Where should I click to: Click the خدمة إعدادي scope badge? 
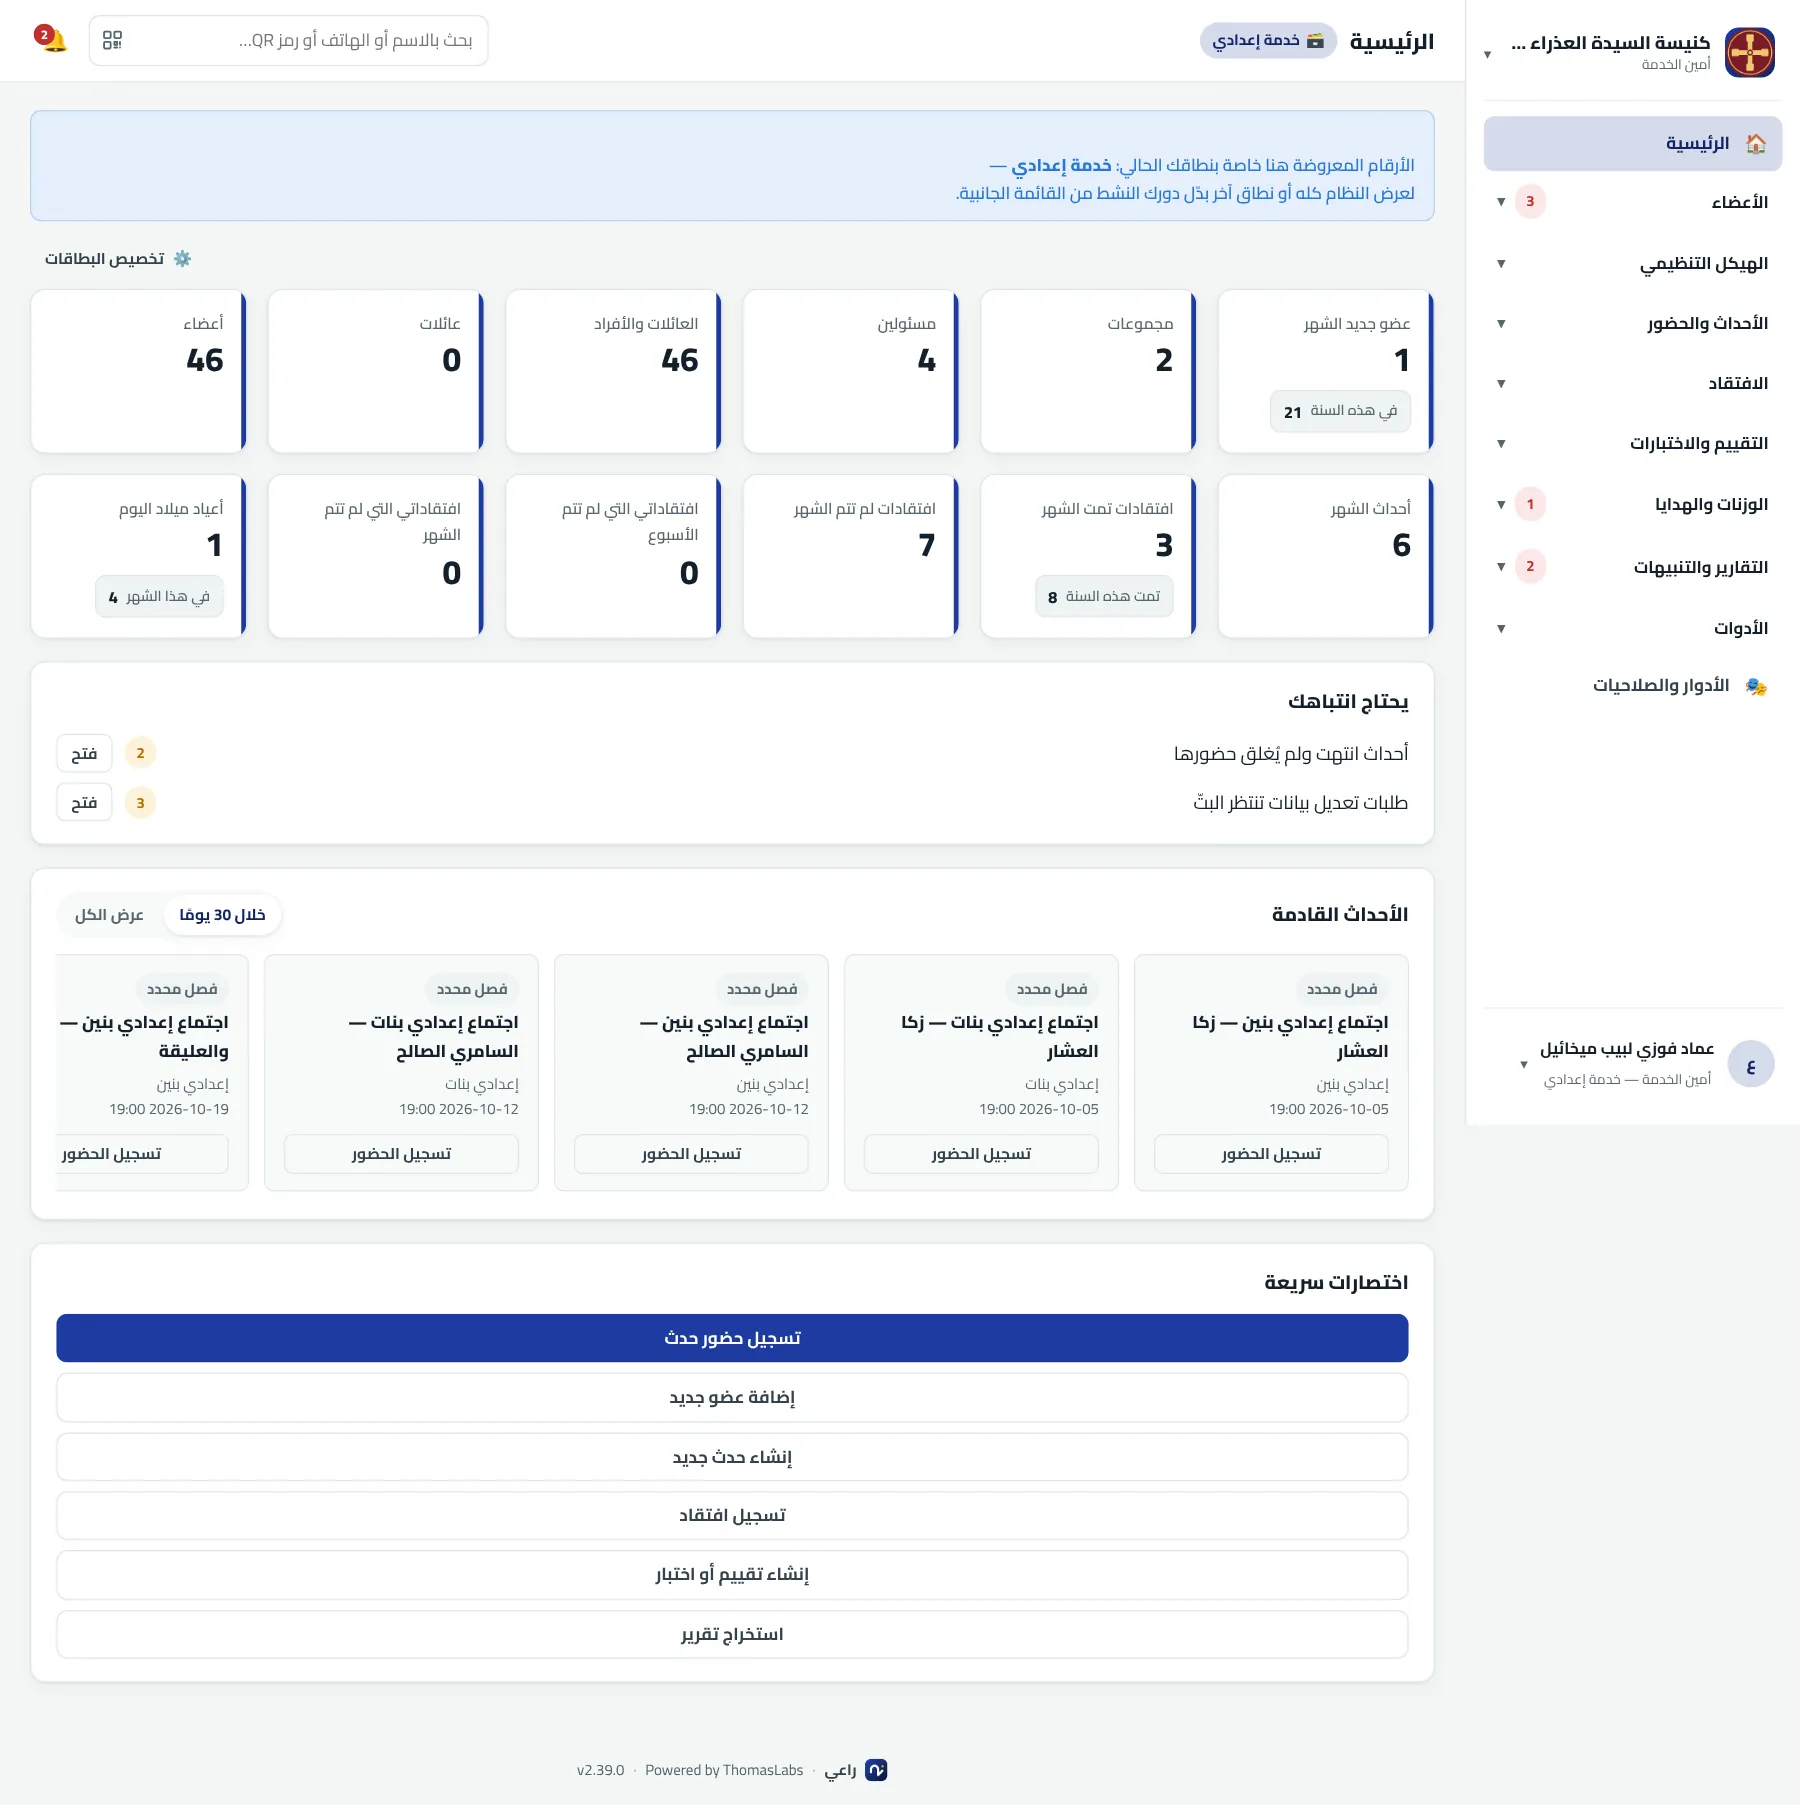(x=1268, y=41)
